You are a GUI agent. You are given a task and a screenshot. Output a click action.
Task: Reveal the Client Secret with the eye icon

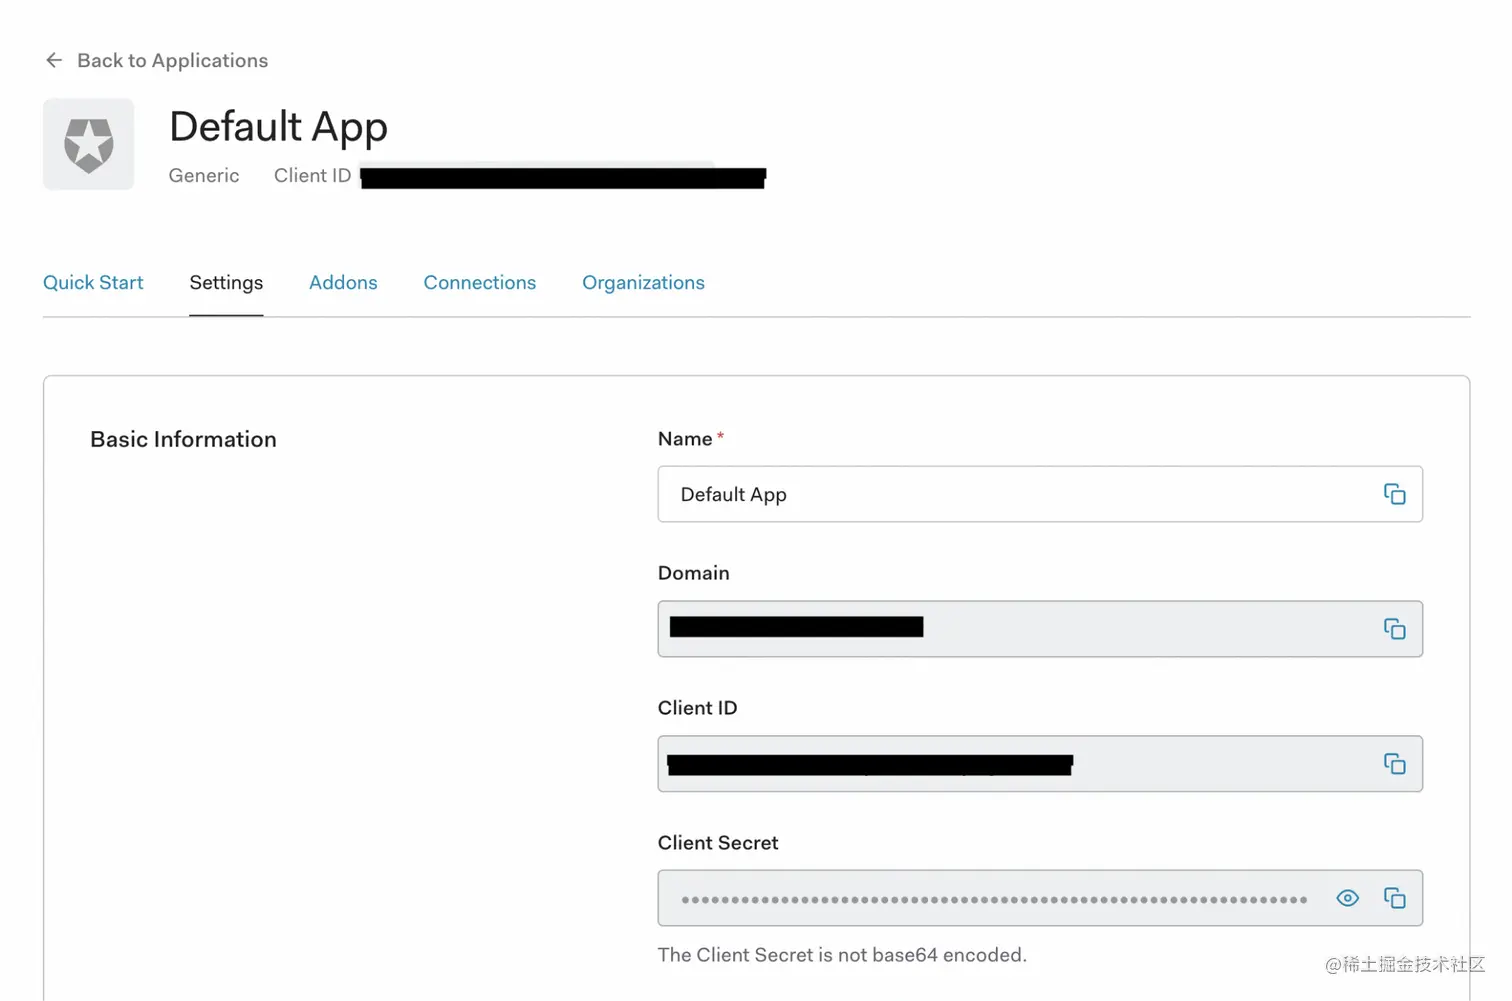(1347, 897)
